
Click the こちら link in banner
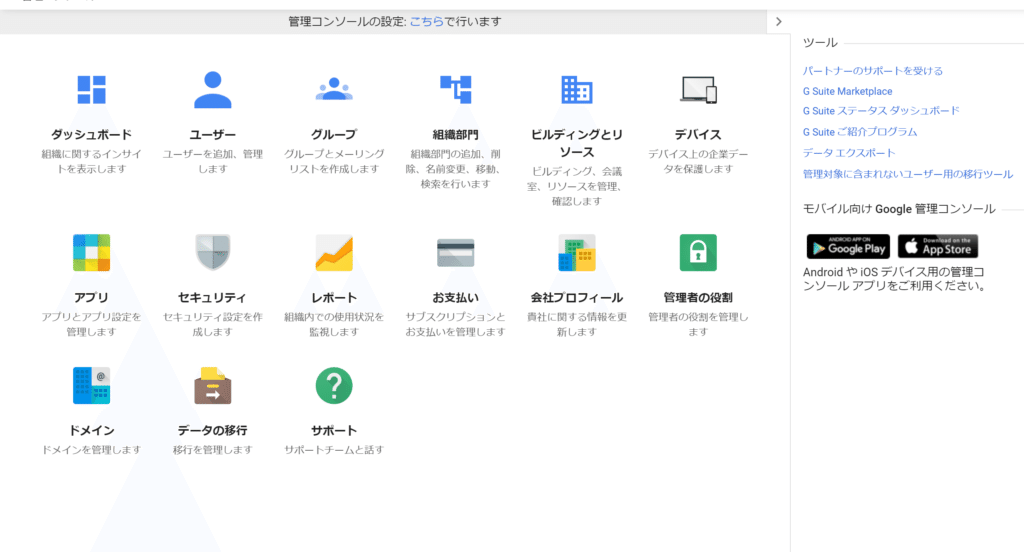(426, 22)
